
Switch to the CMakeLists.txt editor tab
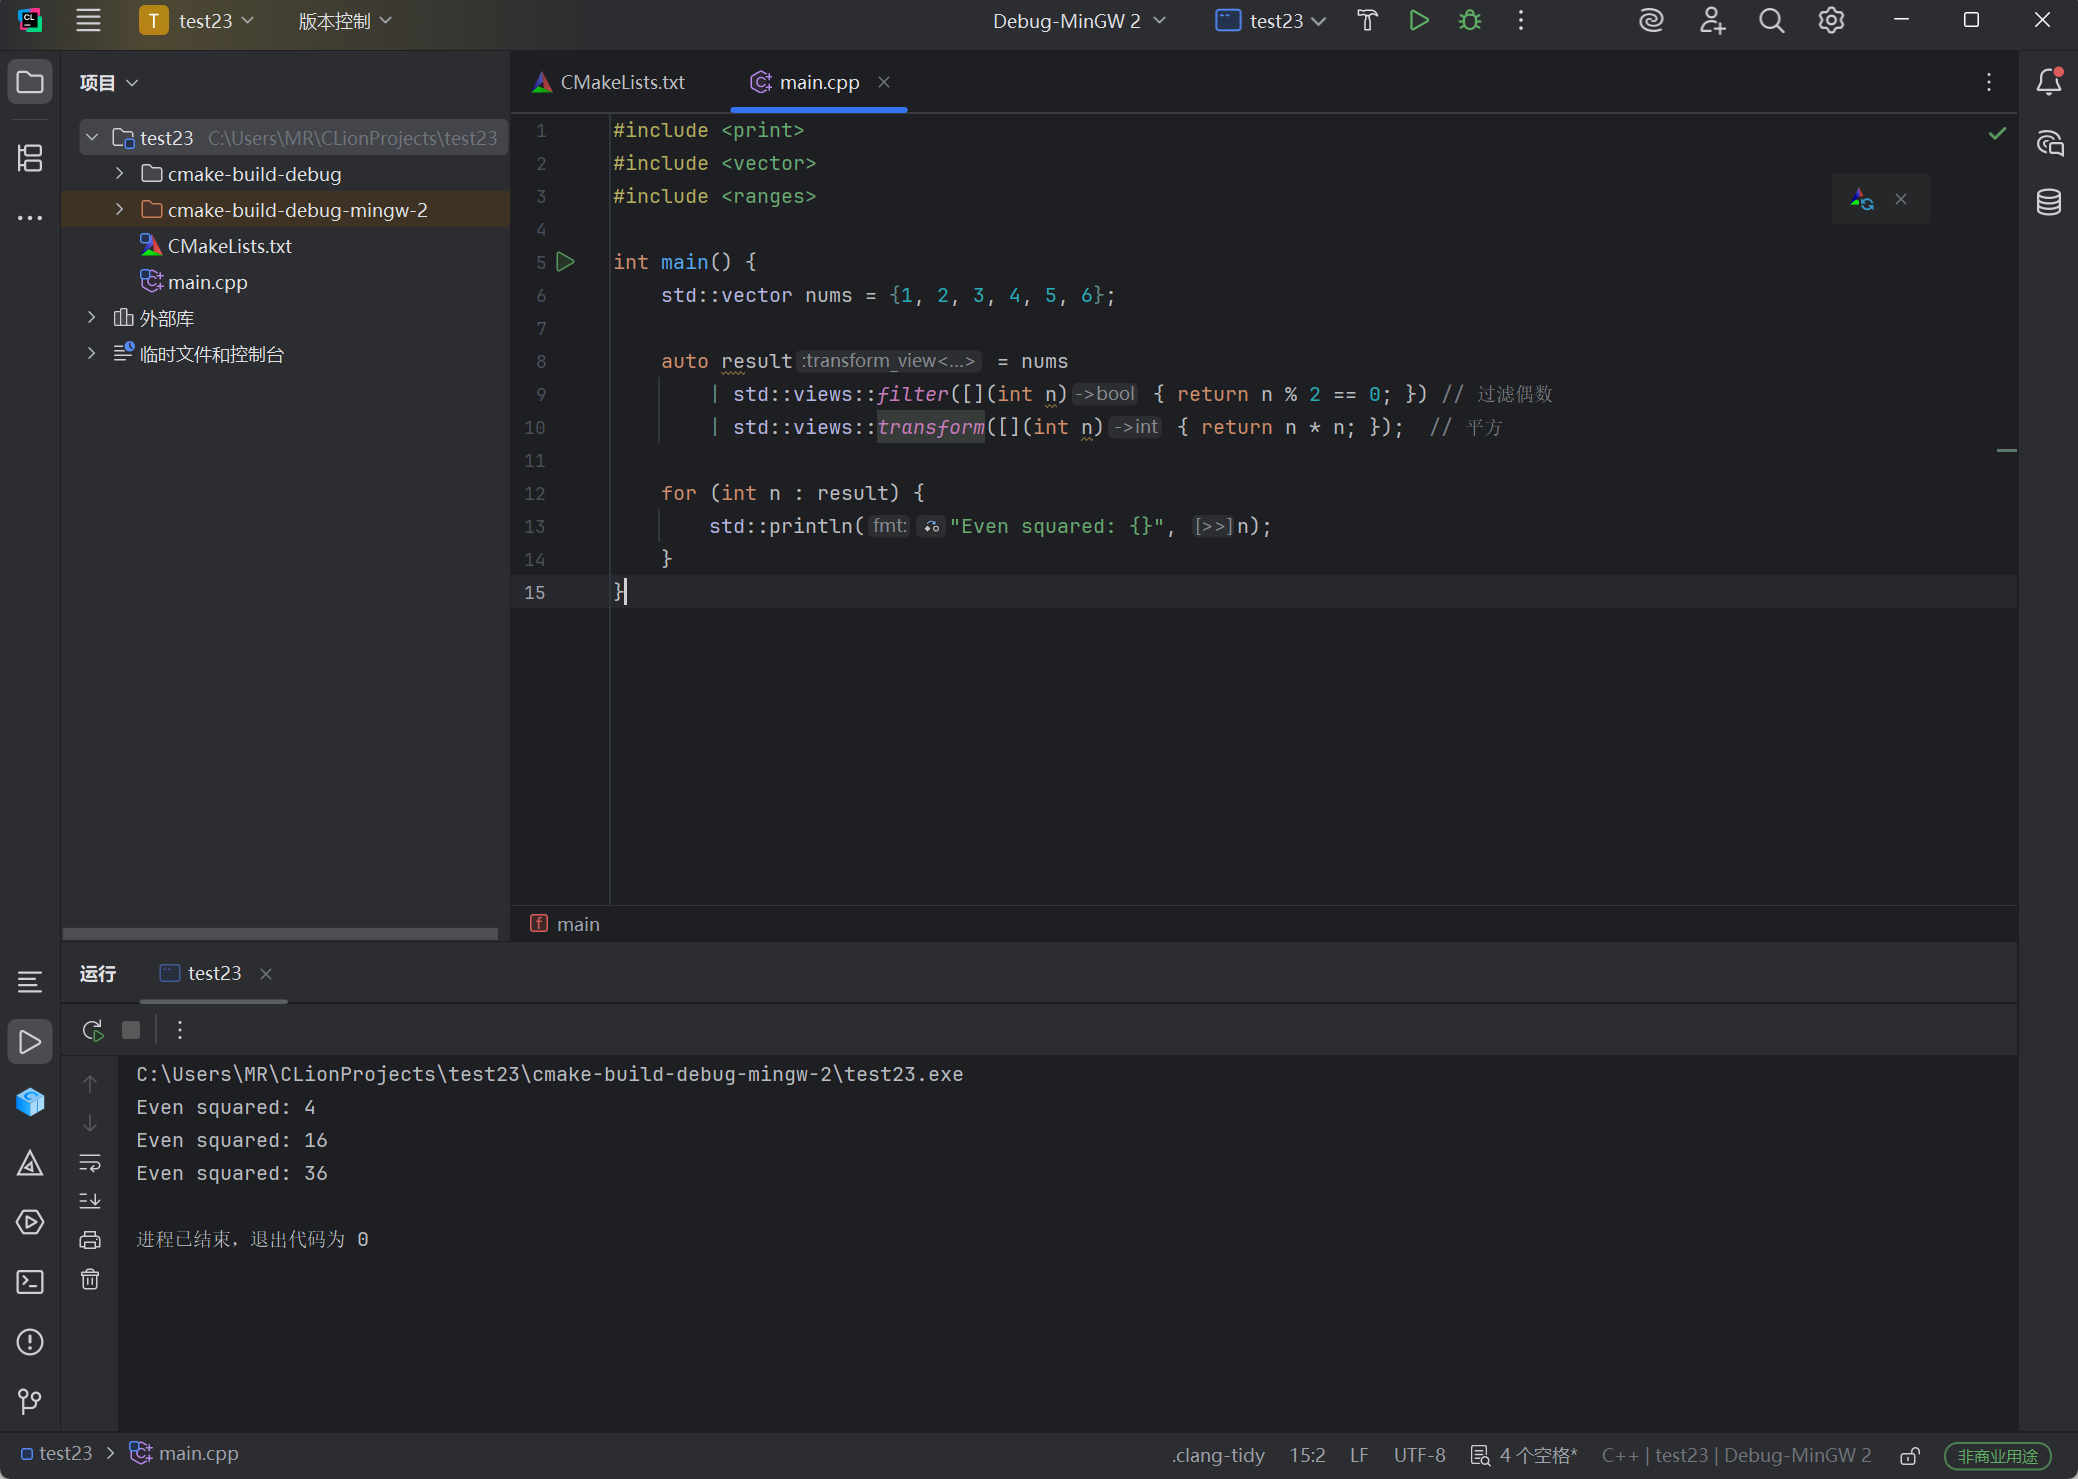click(x=609, y=82)
